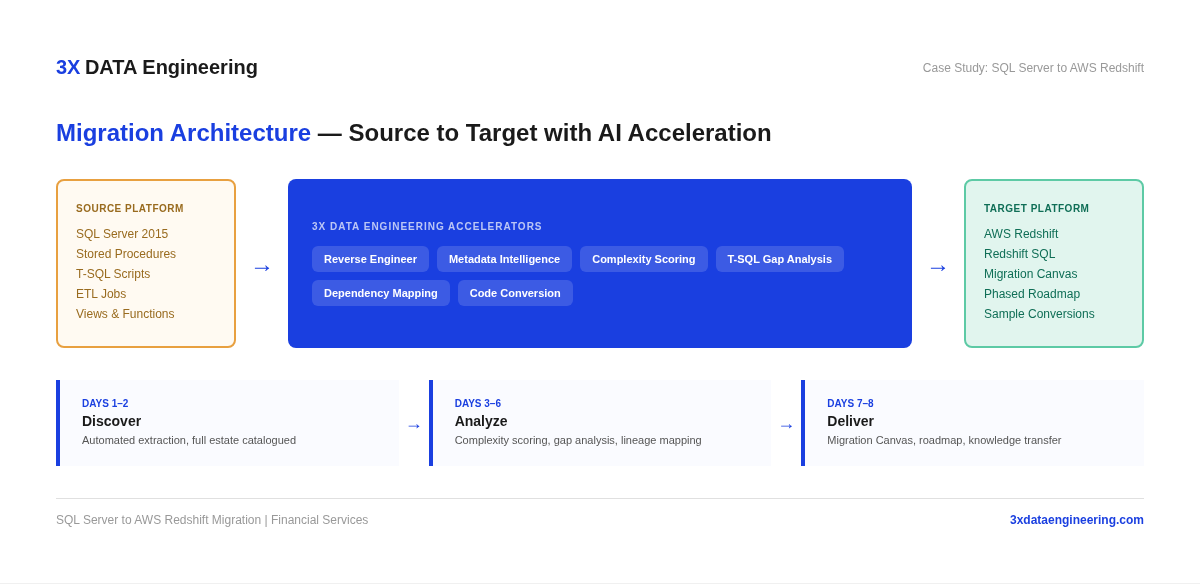
Task: Click the 3X DATA Engineering logo text
Action: 157,67
